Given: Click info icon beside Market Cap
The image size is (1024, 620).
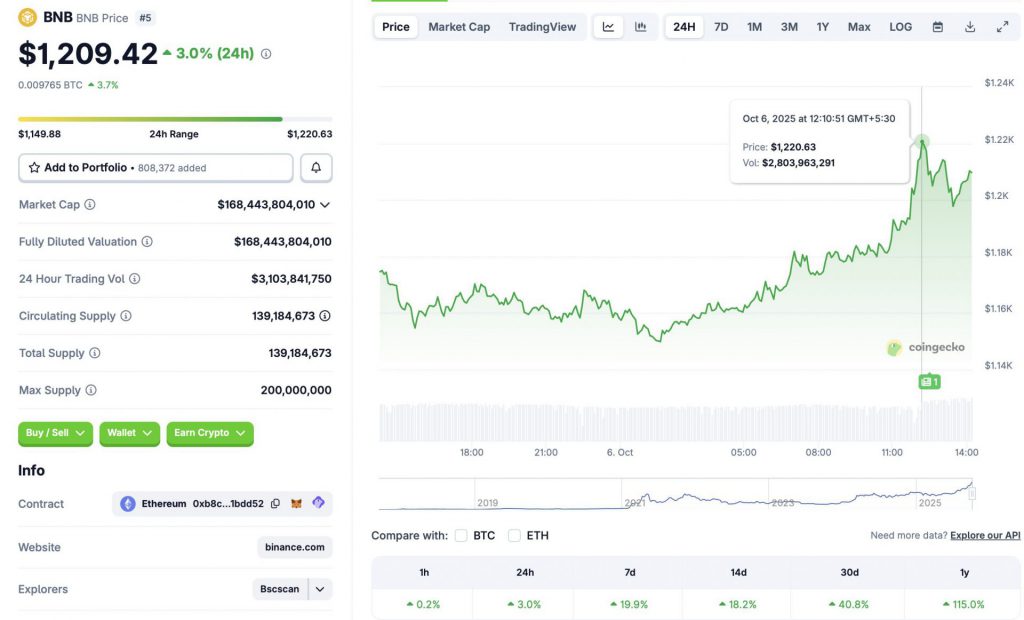Looking at the screenshot, I should [90, 205].
